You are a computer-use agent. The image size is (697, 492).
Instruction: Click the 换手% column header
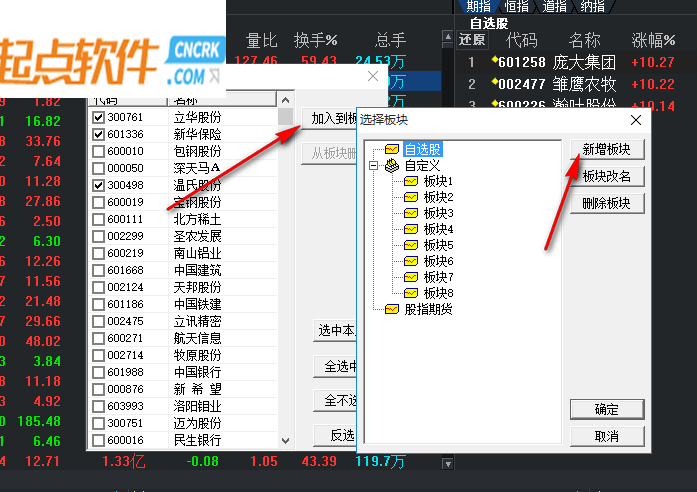[316, 40]
